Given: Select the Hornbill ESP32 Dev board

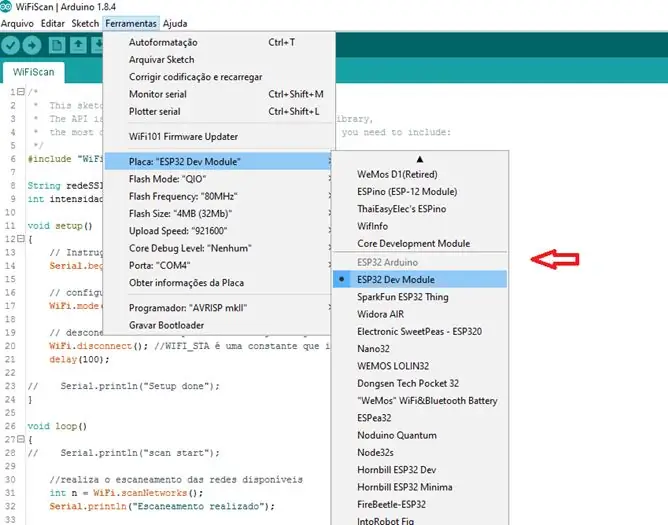Looking at the screenshot, I should point(420,470).
